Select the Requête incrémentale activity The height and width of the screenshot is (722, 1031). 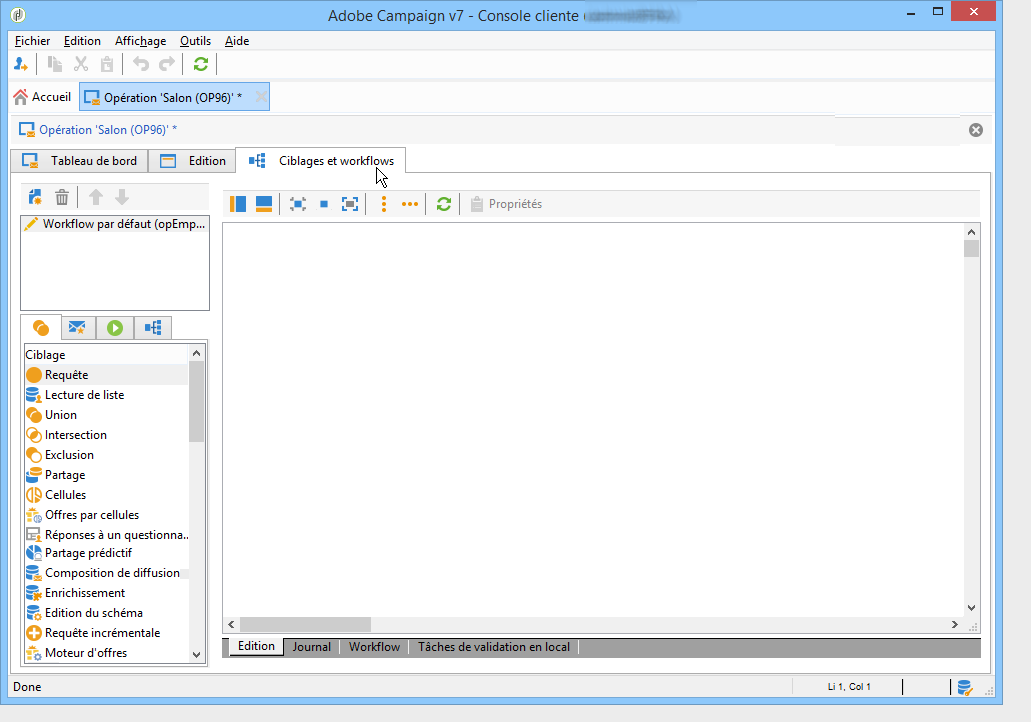click(x=107, y=633)
